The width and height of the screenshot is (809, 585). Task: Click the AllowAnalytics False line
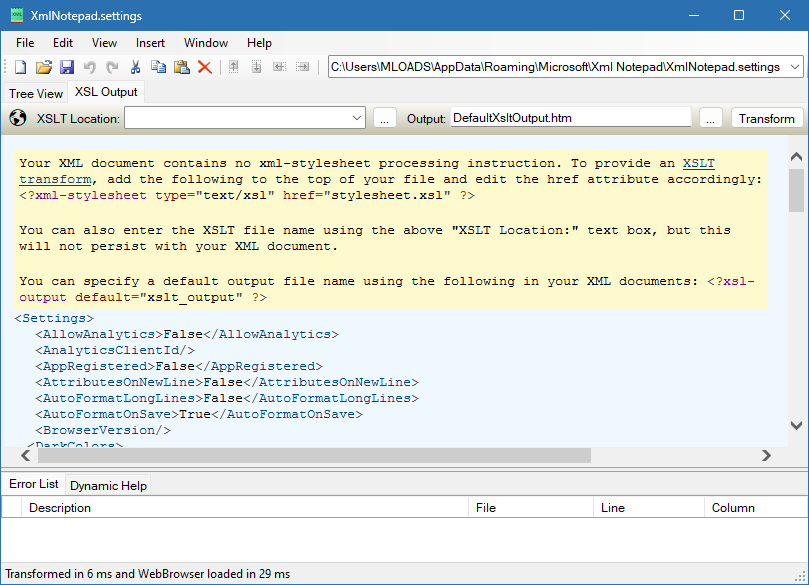click(x=187, y=334)
